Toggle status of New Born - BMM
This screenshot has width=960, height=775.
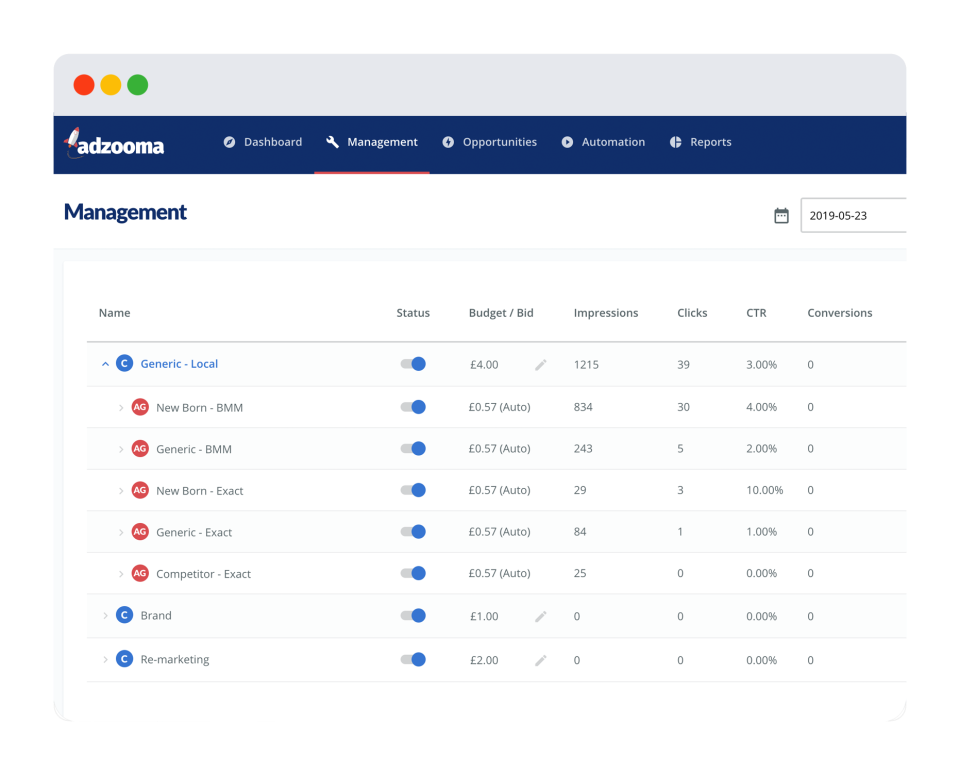pos(413,407)
